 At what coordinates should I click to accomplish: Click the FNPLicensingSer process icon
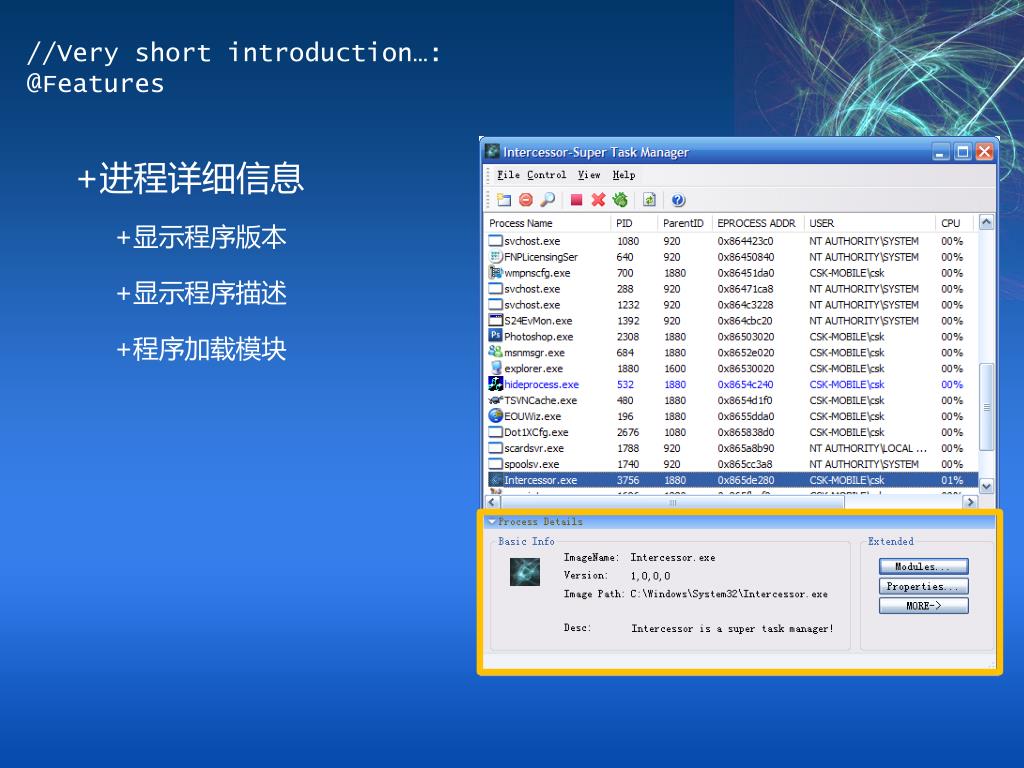pos(496,257)
